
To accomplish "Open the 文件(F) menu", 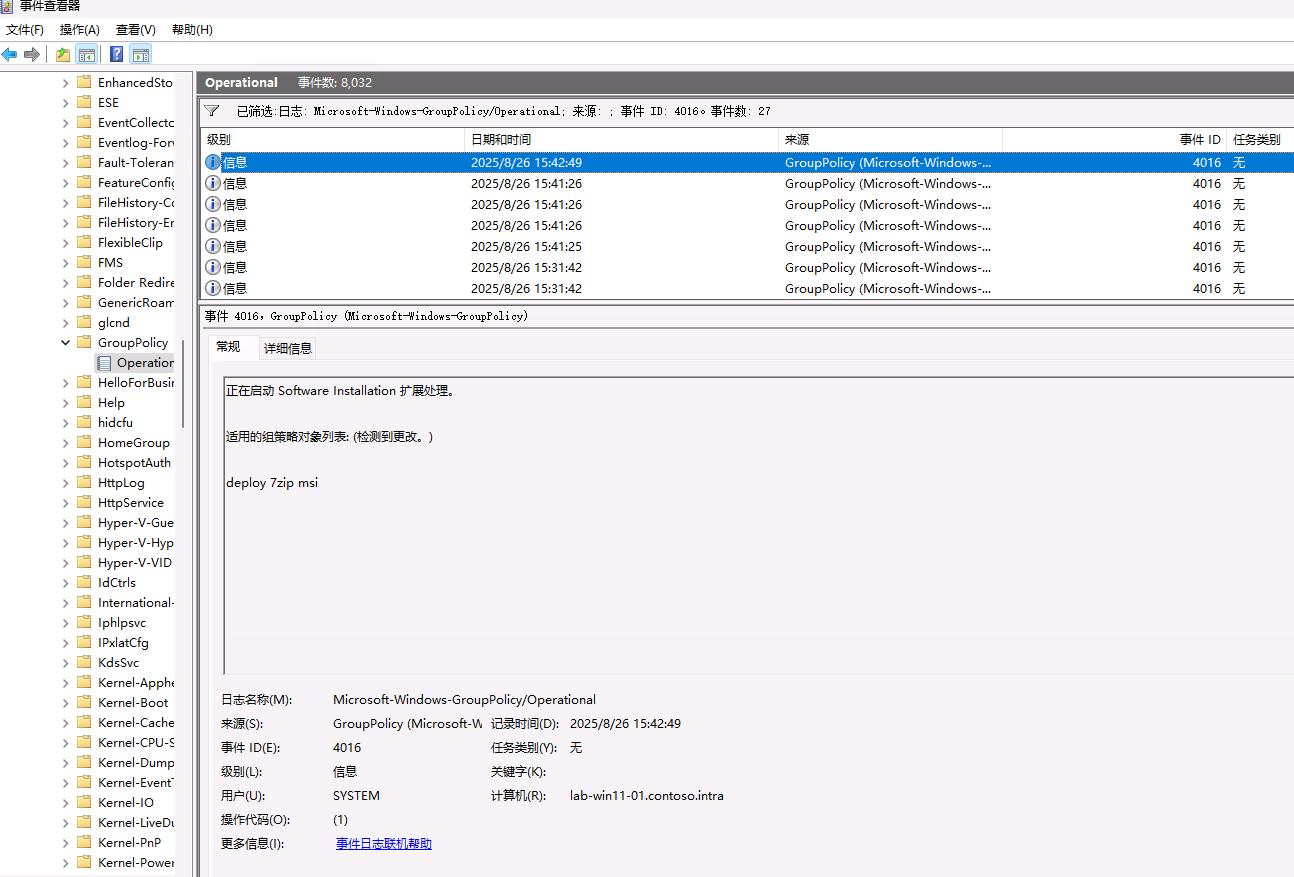I will [25, 30].
